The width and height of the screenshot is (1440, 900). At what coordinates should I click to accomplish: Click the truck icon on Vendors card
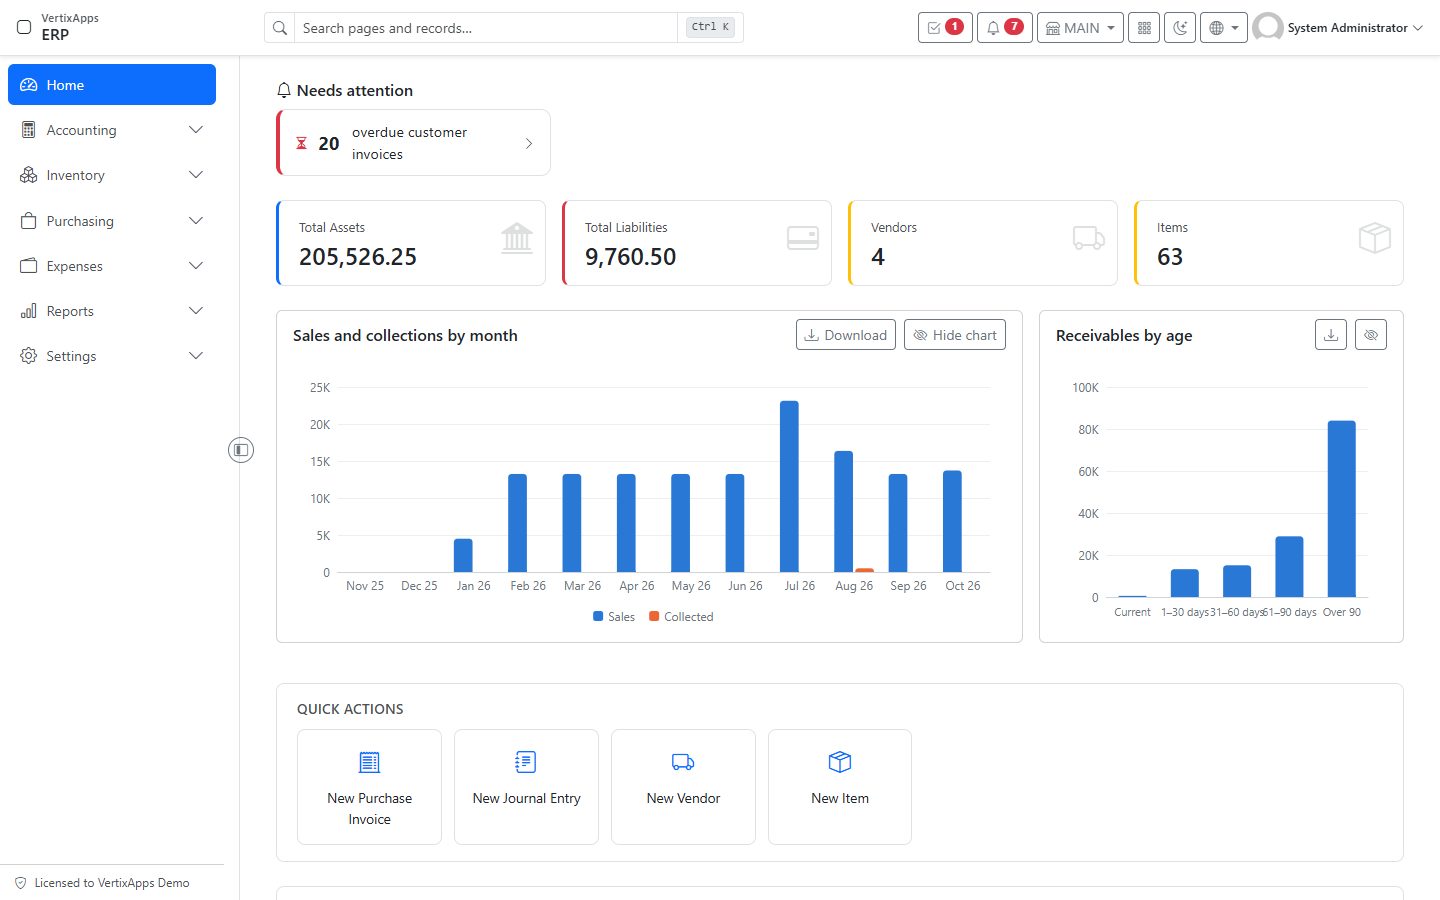coord(1089,238)
